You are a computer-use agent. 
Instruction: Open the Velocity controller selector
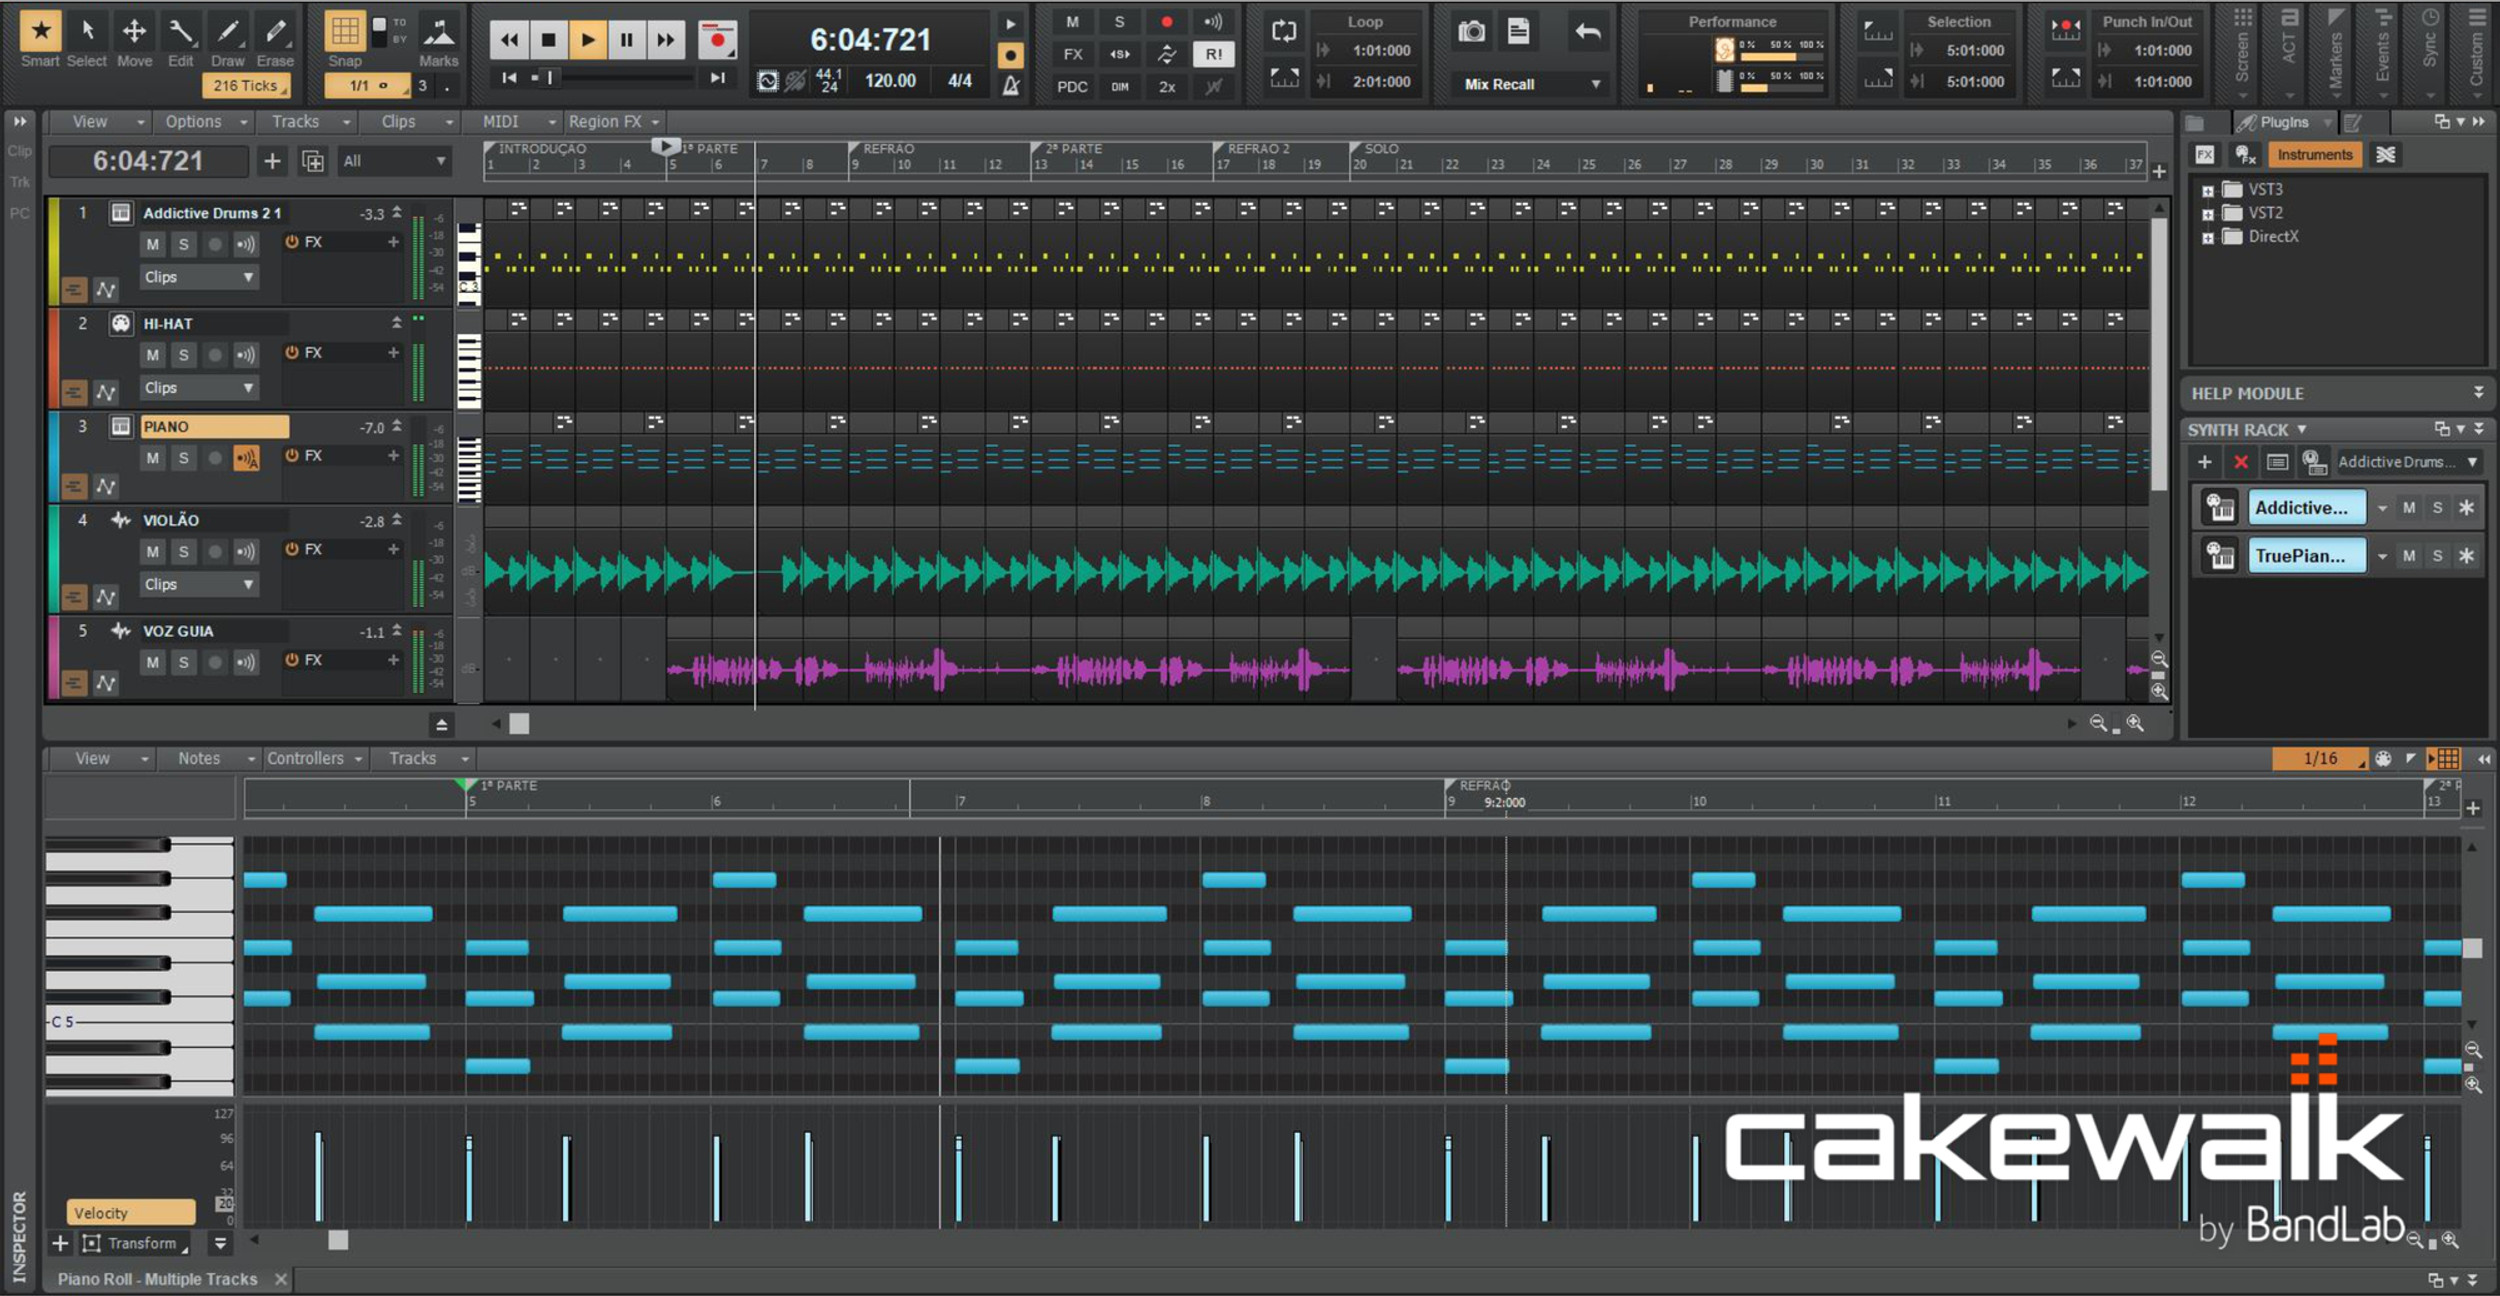point(130,1213)
